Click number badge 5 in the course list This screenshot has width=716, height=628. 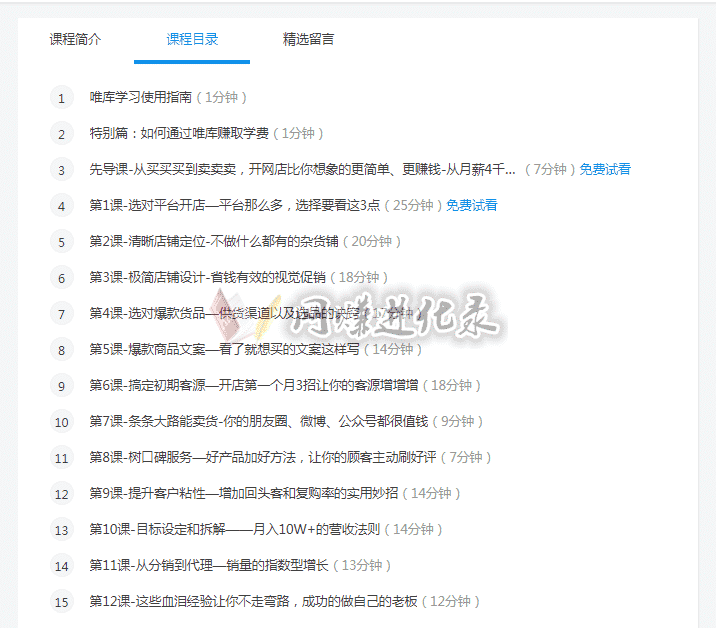[62, 242]
